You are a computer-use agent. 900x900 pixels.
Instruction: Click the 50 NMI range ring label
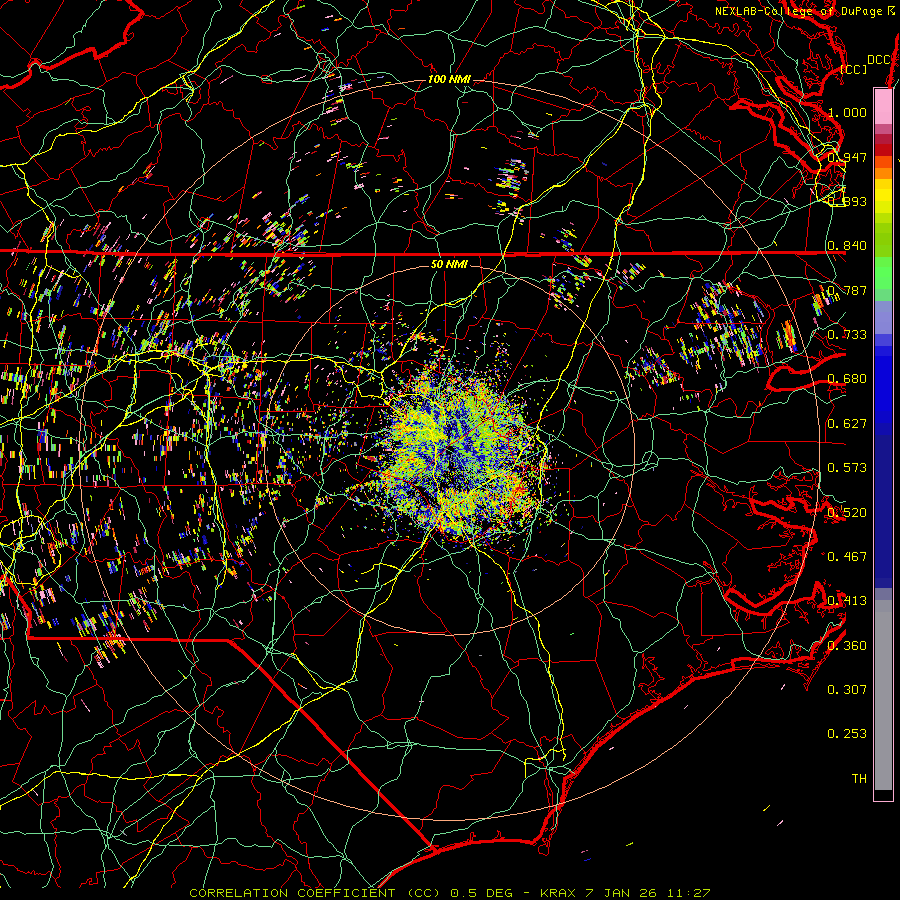449,264
